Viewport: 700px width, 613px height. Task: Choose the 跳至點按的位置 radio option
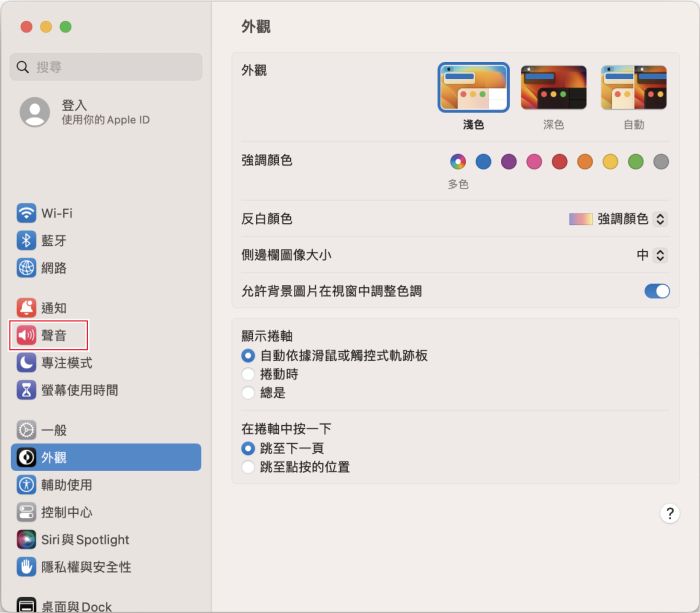click(248, 467)
